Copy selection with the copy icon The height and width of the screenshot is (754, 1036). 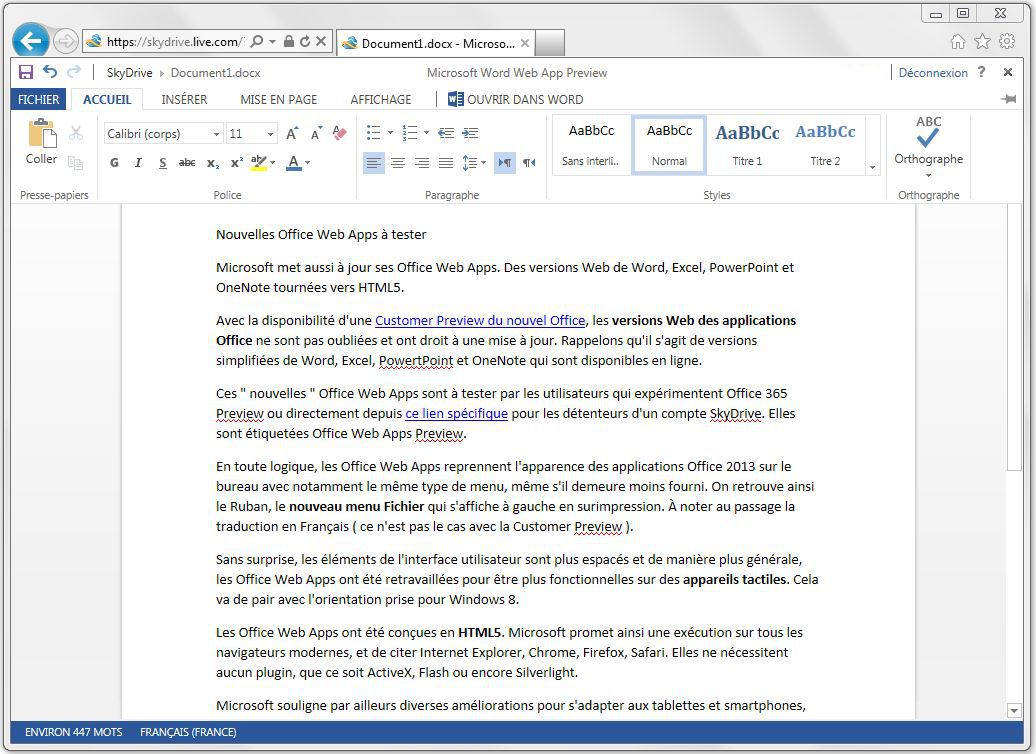(76, 163)
